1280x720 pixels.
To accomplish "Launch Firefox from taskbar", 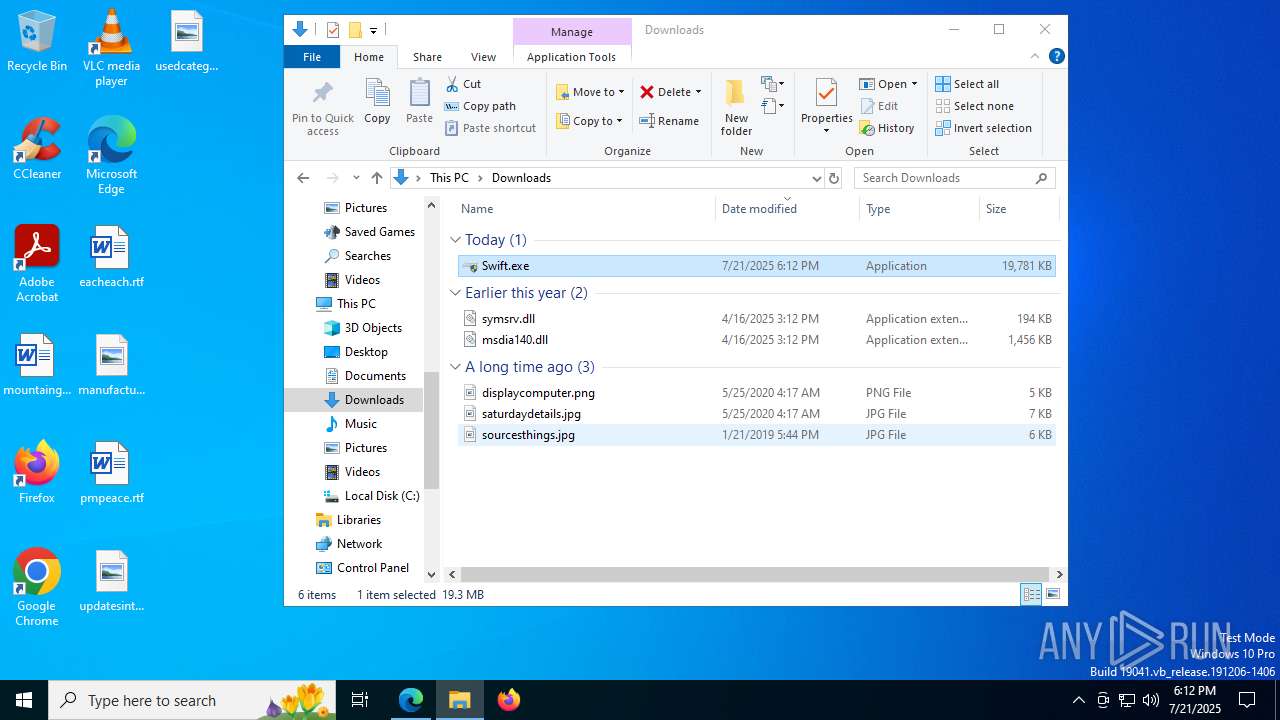I will [x=509, y=700].
